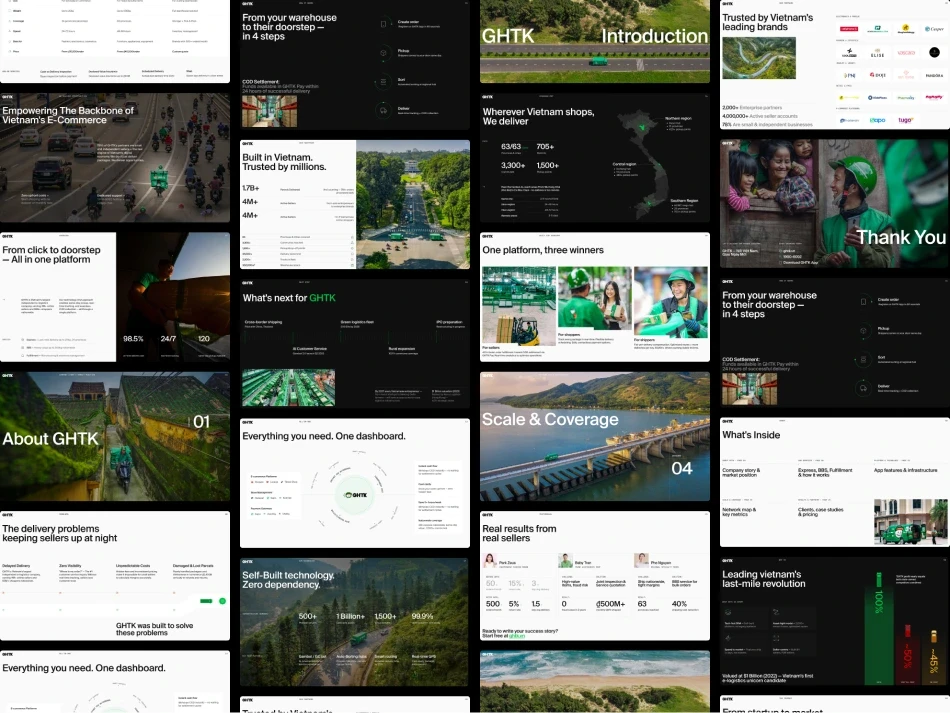Image resolution: width=950 pixels, height=713 pixels.
Task: Open the 'What's Inside' contents slide
Action: tap(835, 483)
